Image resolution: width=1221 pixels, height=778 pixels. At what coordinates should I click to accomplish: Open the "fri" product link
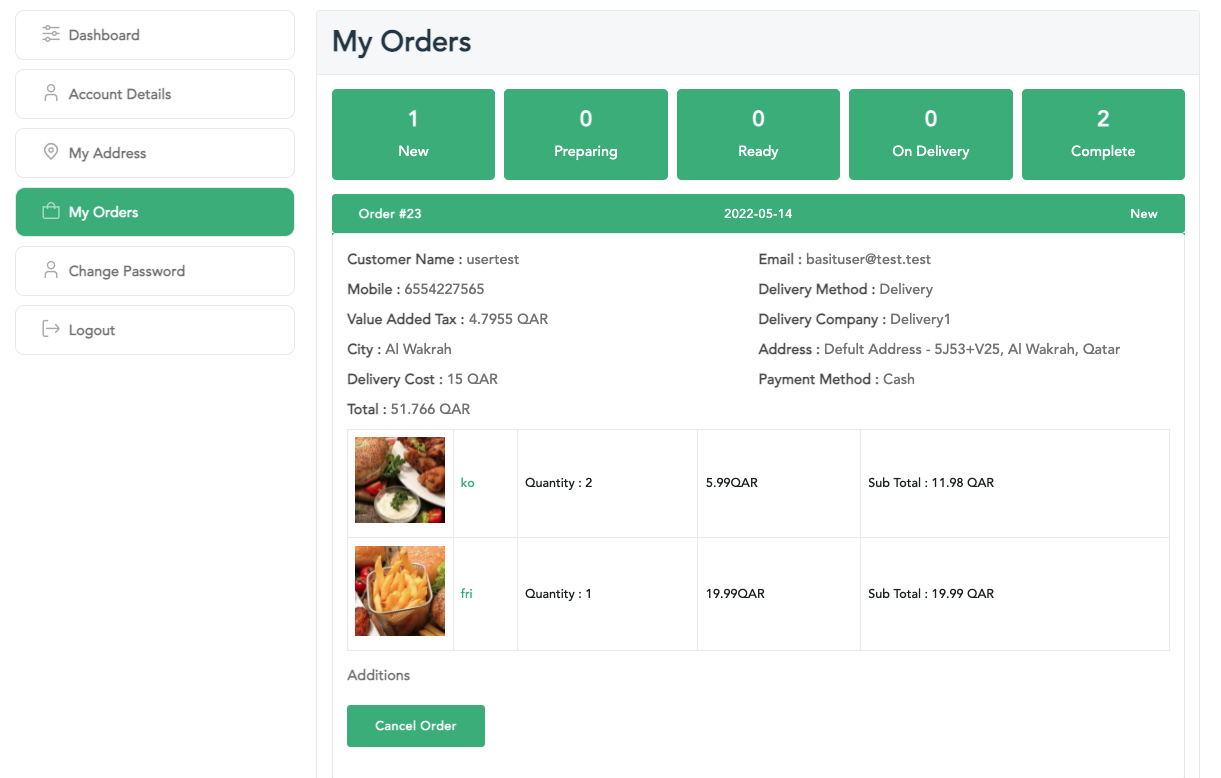tap(466, 594)
